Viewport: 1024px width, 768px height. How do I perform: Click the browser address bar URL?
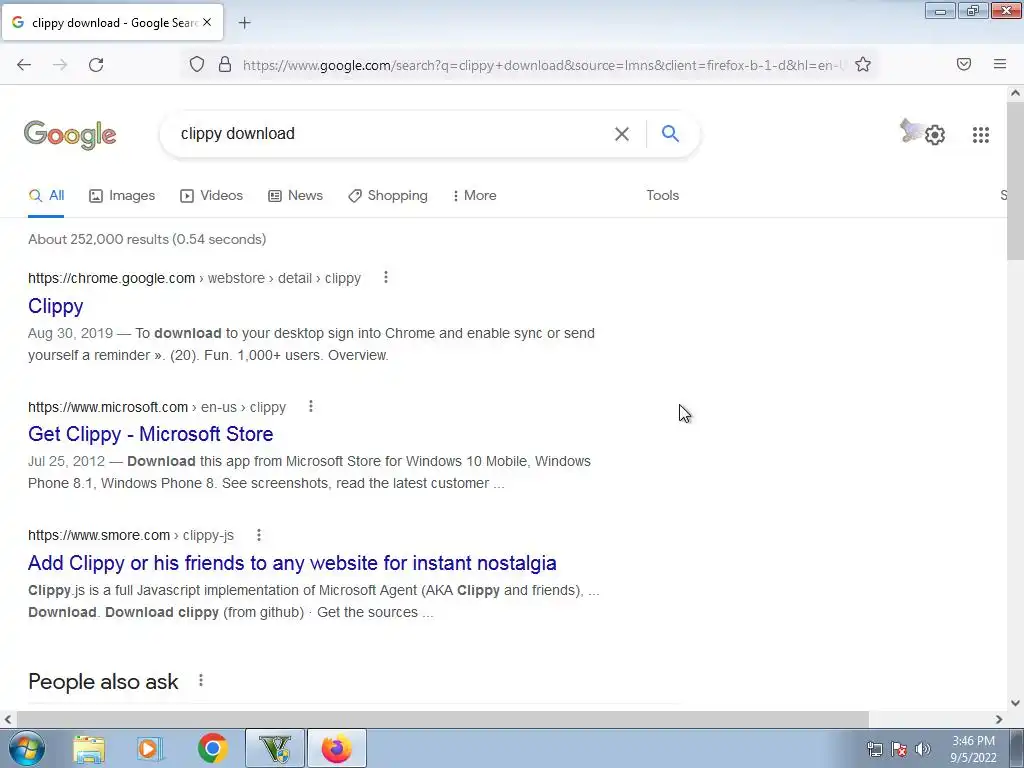[x=543, y=65]
